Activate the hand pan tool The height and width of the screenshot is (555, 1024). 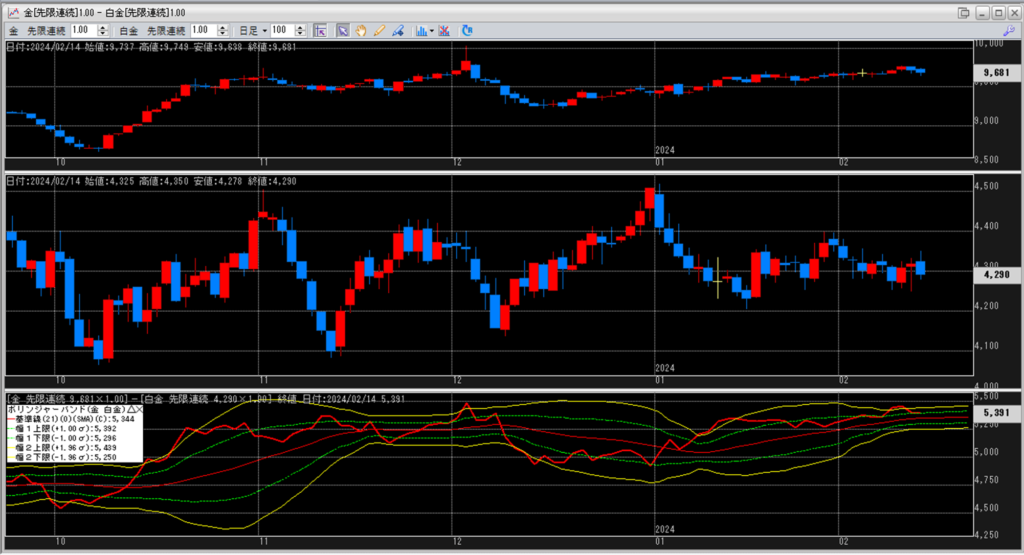coord(360,30)
